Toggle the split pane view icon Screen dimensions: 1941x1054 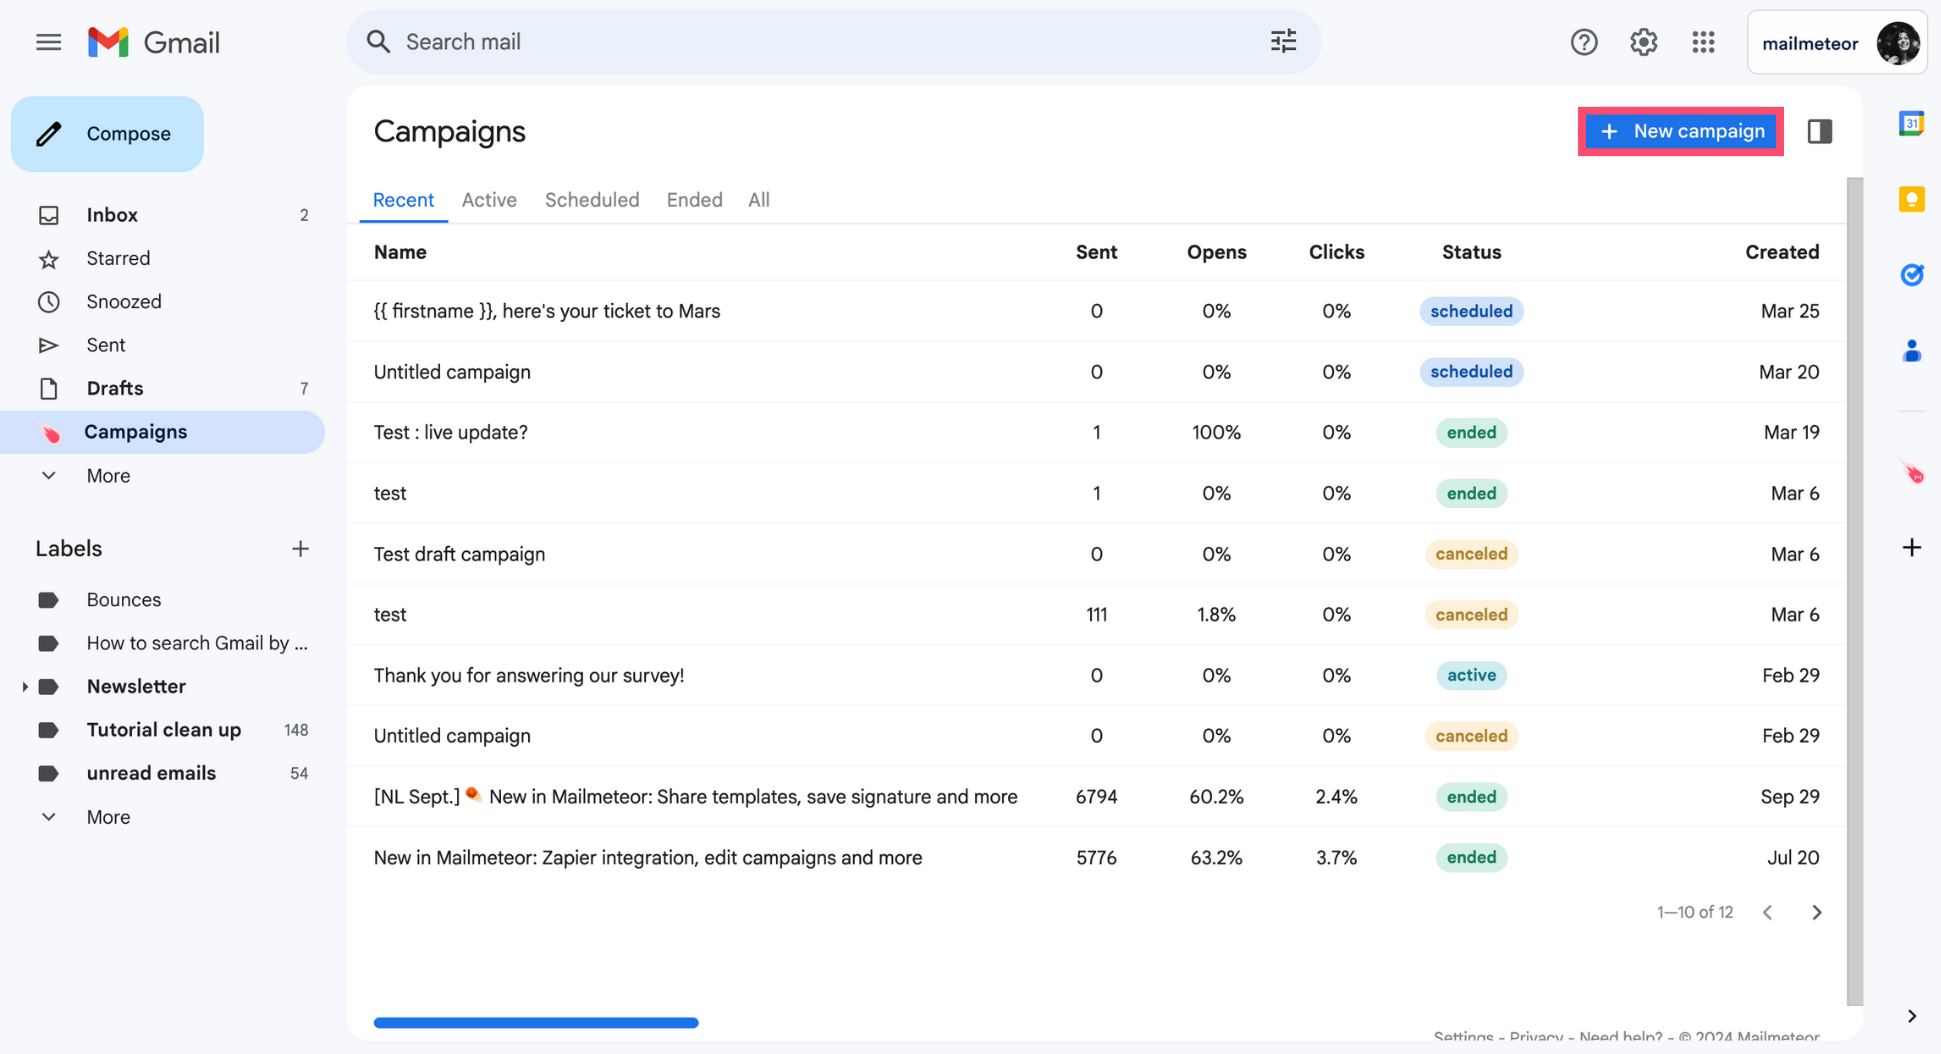tap(1819, 131)
